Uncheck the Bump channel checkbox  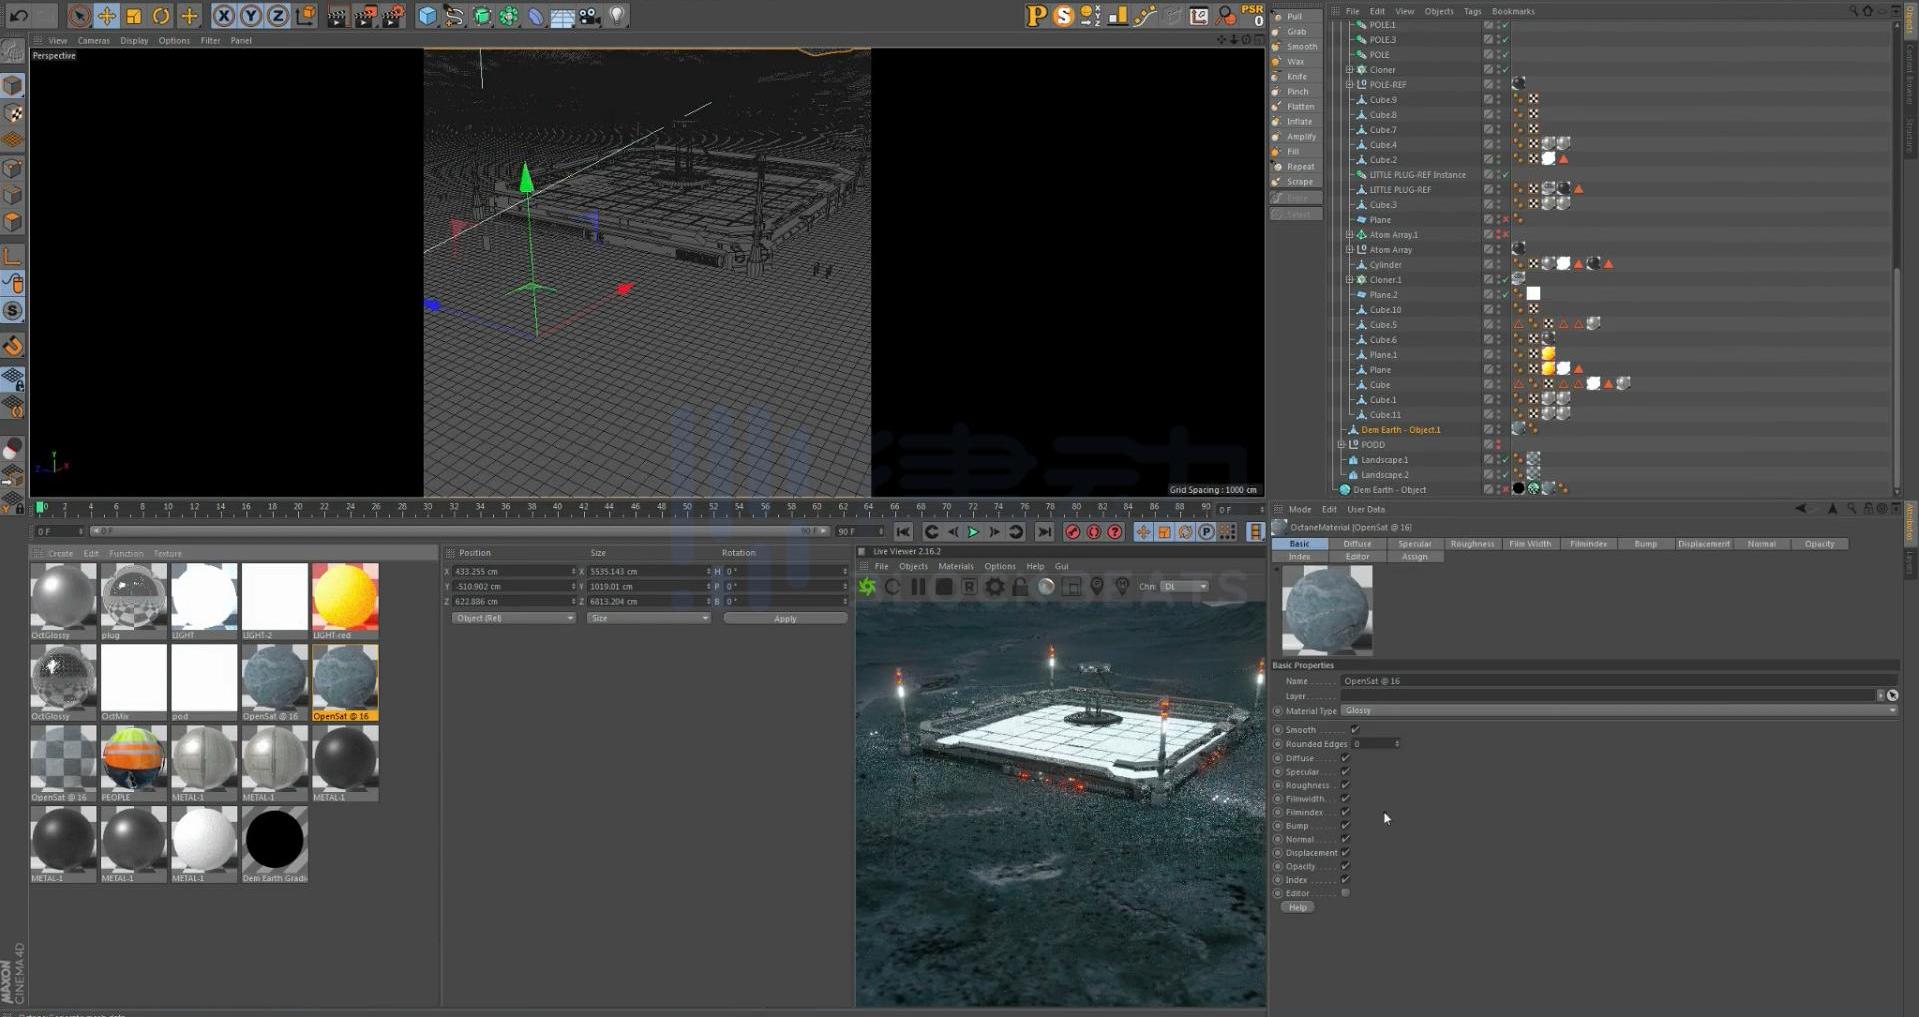(x=1345, y=826)
